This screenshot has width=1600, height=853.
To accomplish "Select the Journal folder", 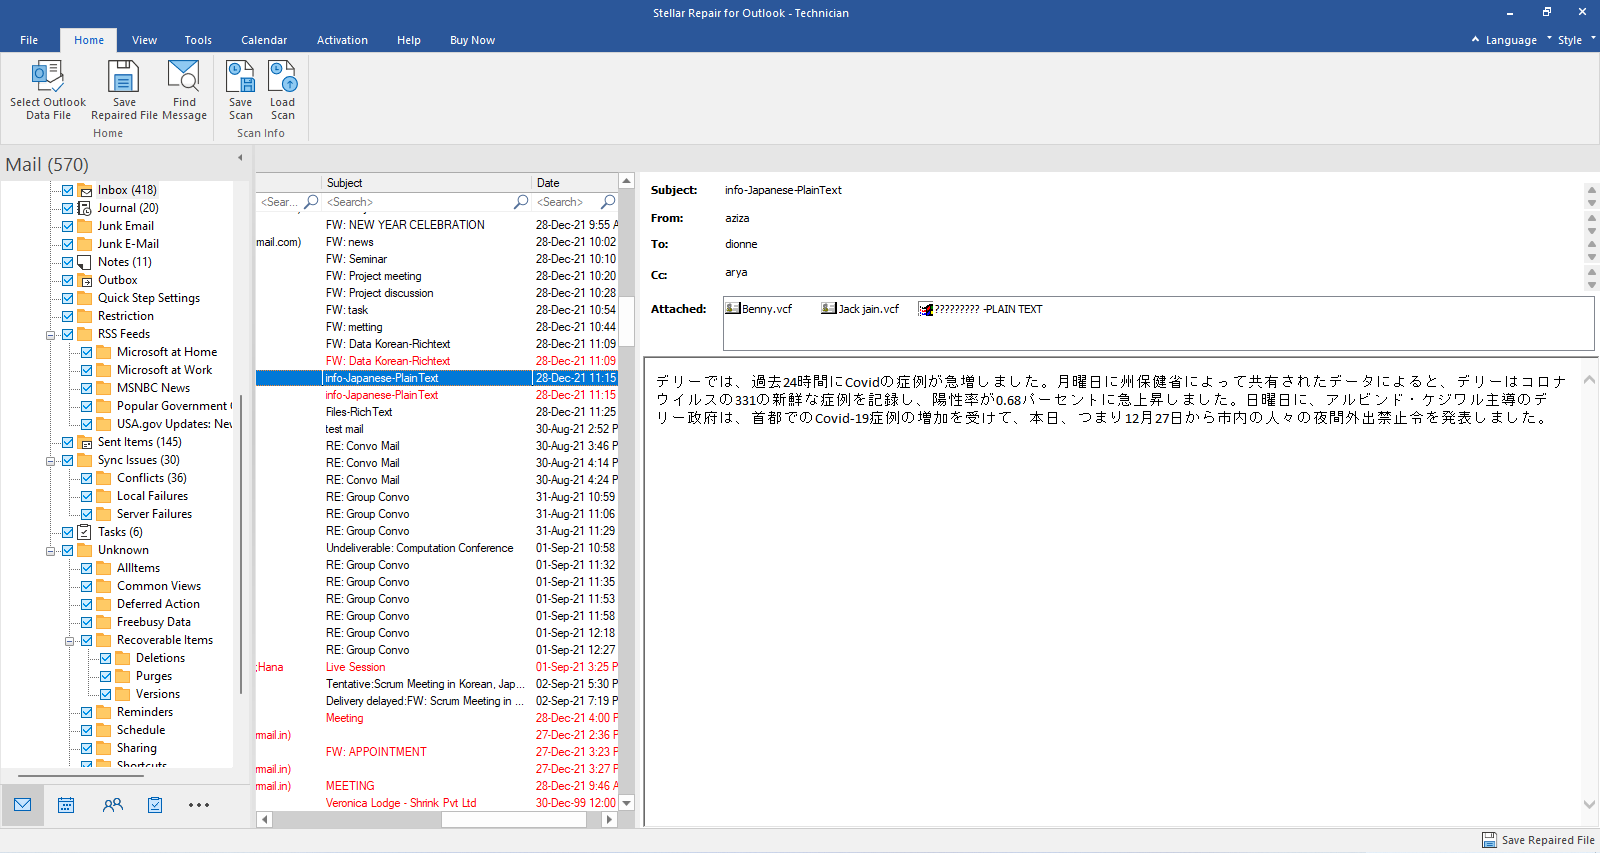I will [128, 208].
